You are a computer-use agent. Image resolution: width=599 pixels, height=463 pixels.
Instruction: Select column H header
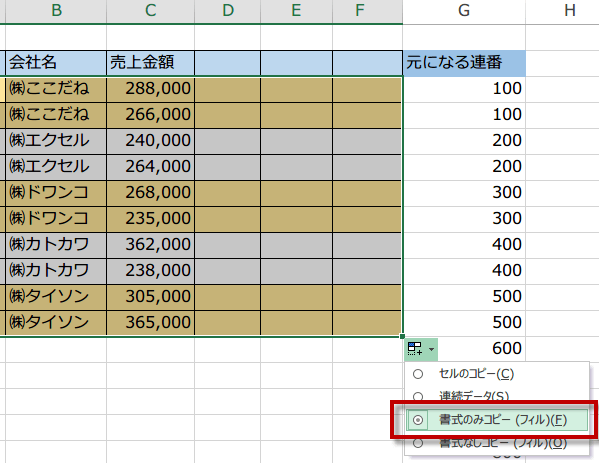563,10
